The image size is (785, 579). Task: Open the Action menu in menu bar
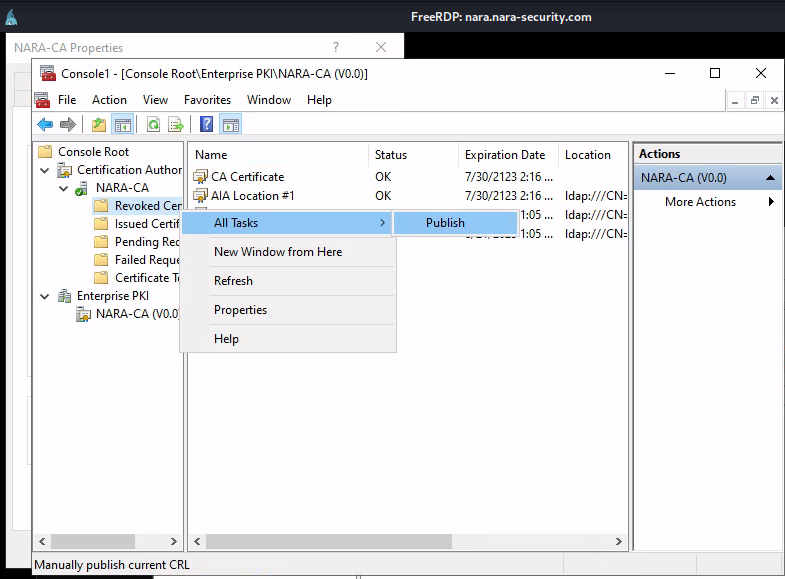[x=109, y=100]
